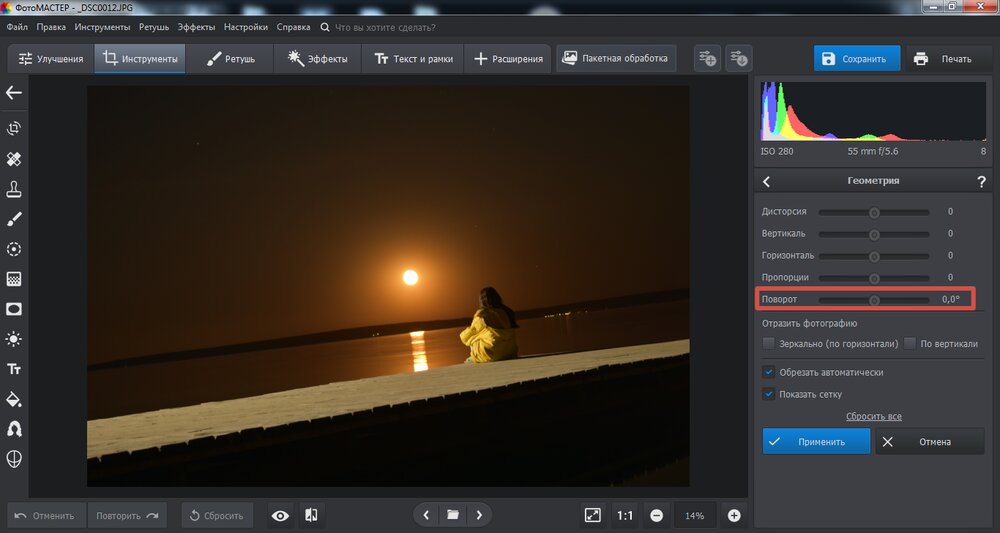
Task: Toggle the 'Показать сетку' checkbox
Action: [769, 394]
